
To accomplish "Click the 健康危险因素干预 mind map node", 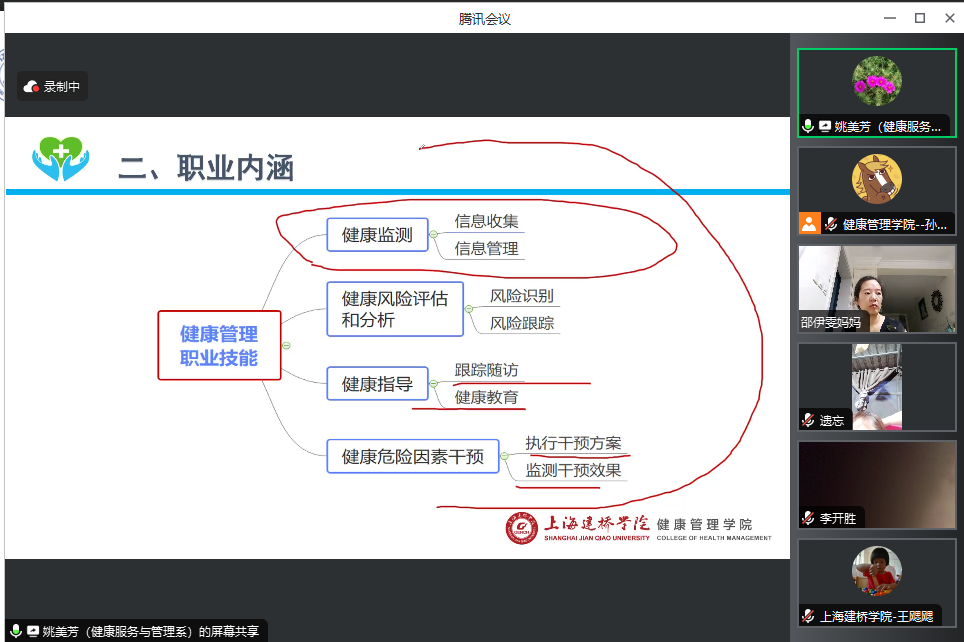I will pos(412,457).
